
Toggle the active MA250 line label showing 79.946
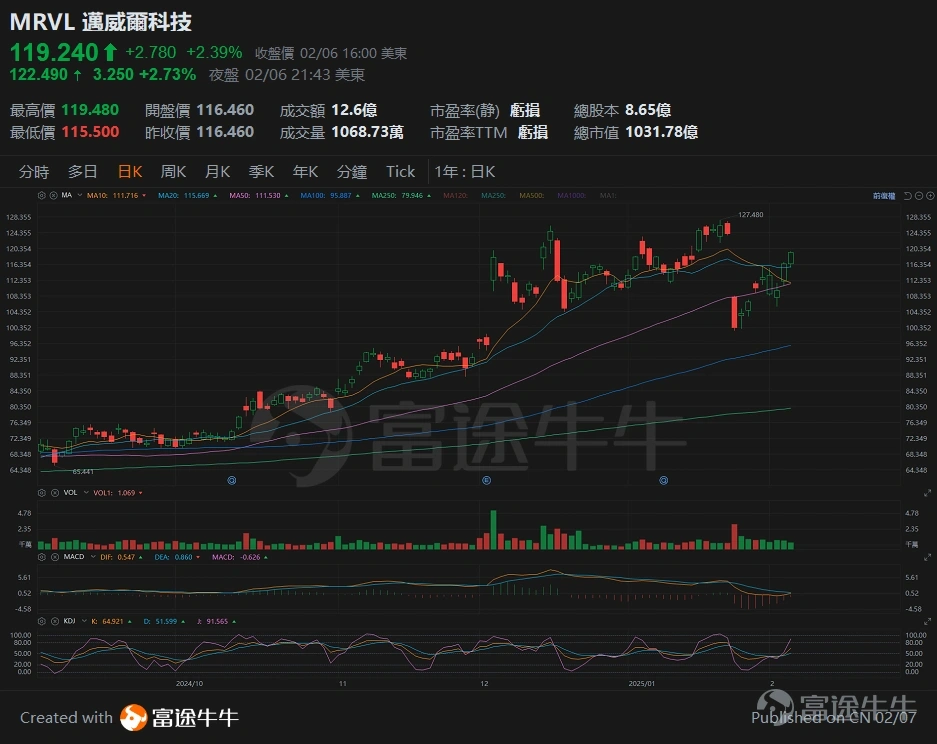click(x=401, y=195)
